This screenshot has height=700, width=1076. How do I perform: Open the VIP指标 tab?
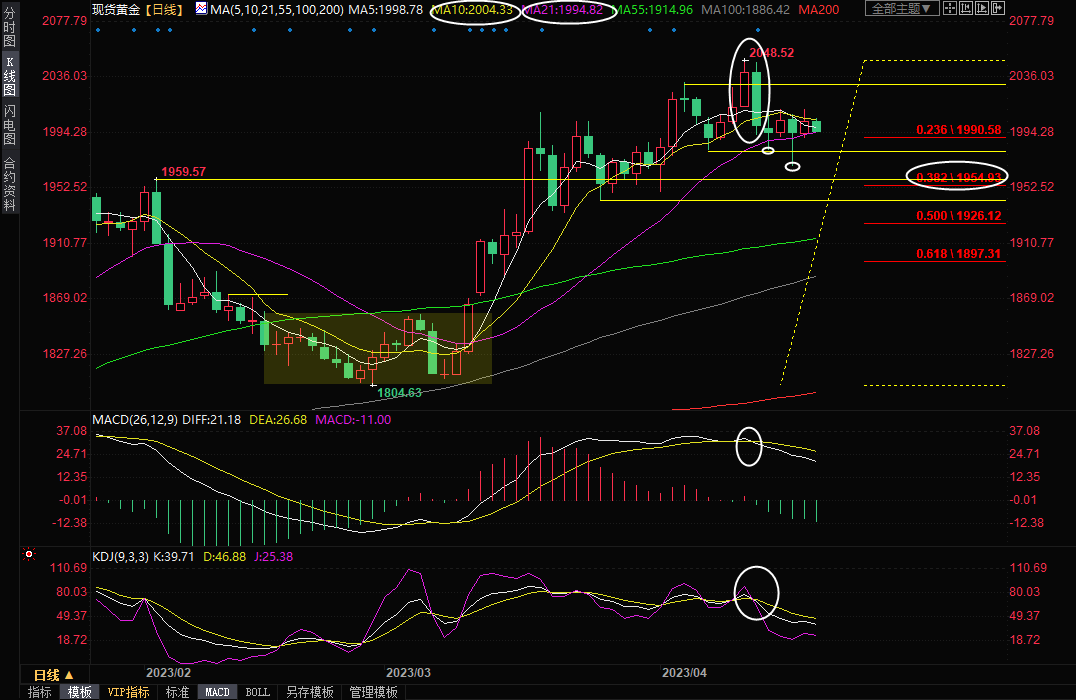click(x=128, y=692)
